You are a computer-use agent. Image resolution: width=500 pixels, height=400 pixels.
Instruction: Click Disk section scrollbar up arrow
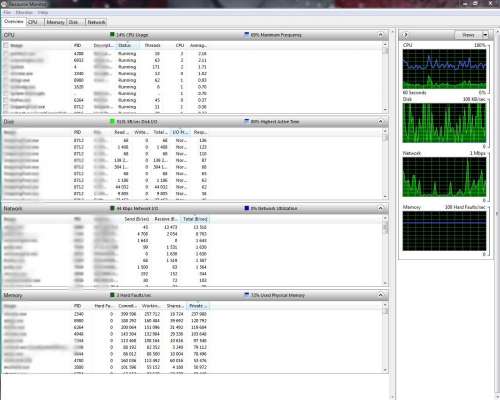tap(385, 131)
